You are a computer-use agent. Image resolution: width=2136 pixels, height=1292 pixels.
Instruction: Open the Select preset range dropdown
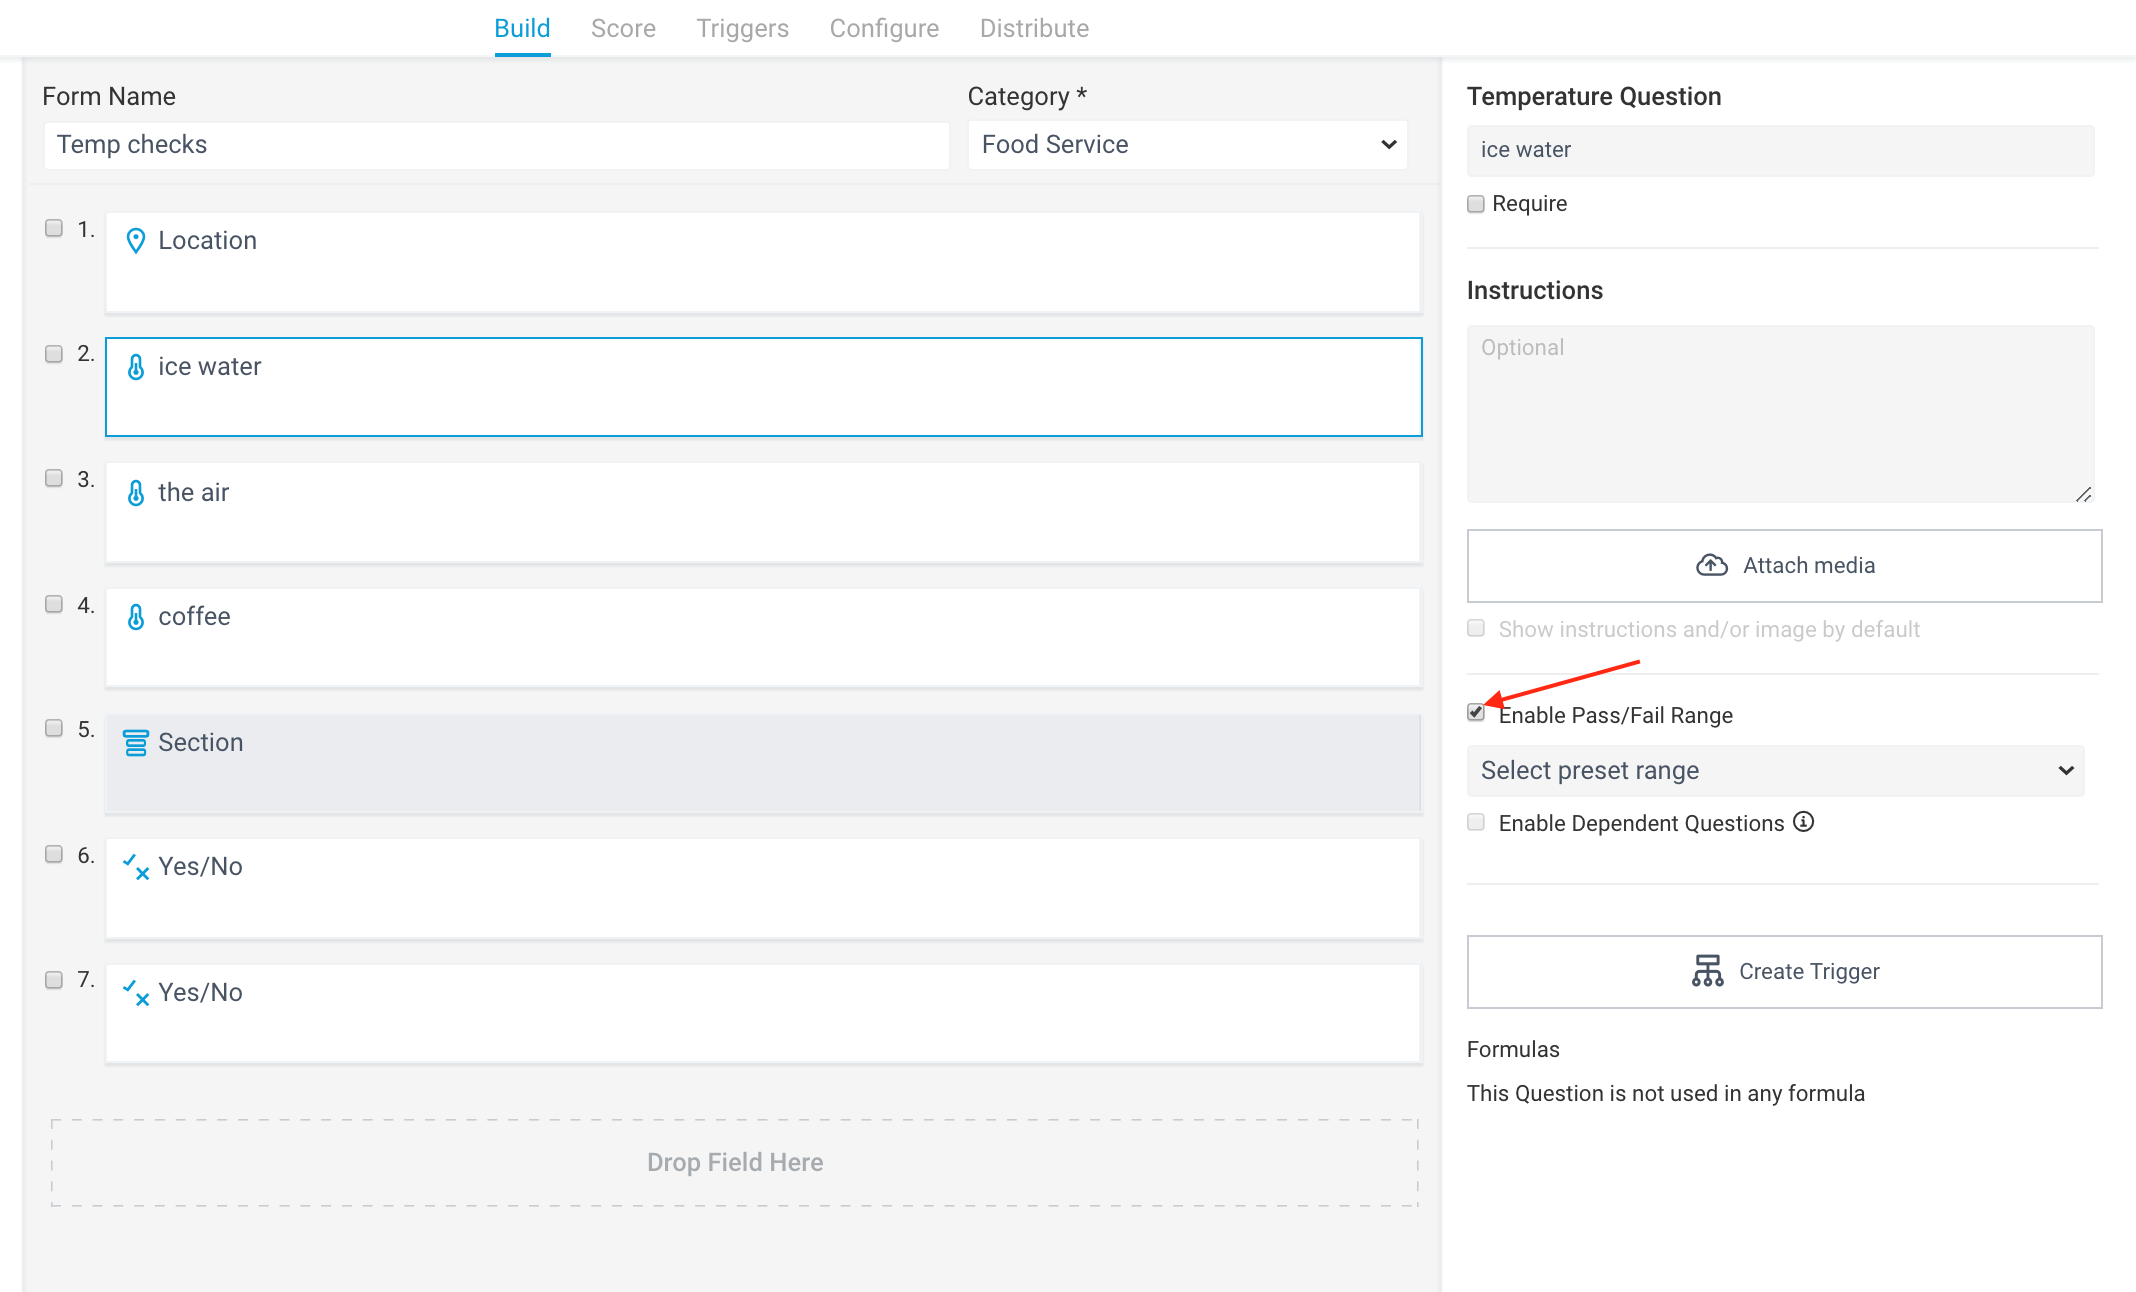click(x=1774, y=770)
